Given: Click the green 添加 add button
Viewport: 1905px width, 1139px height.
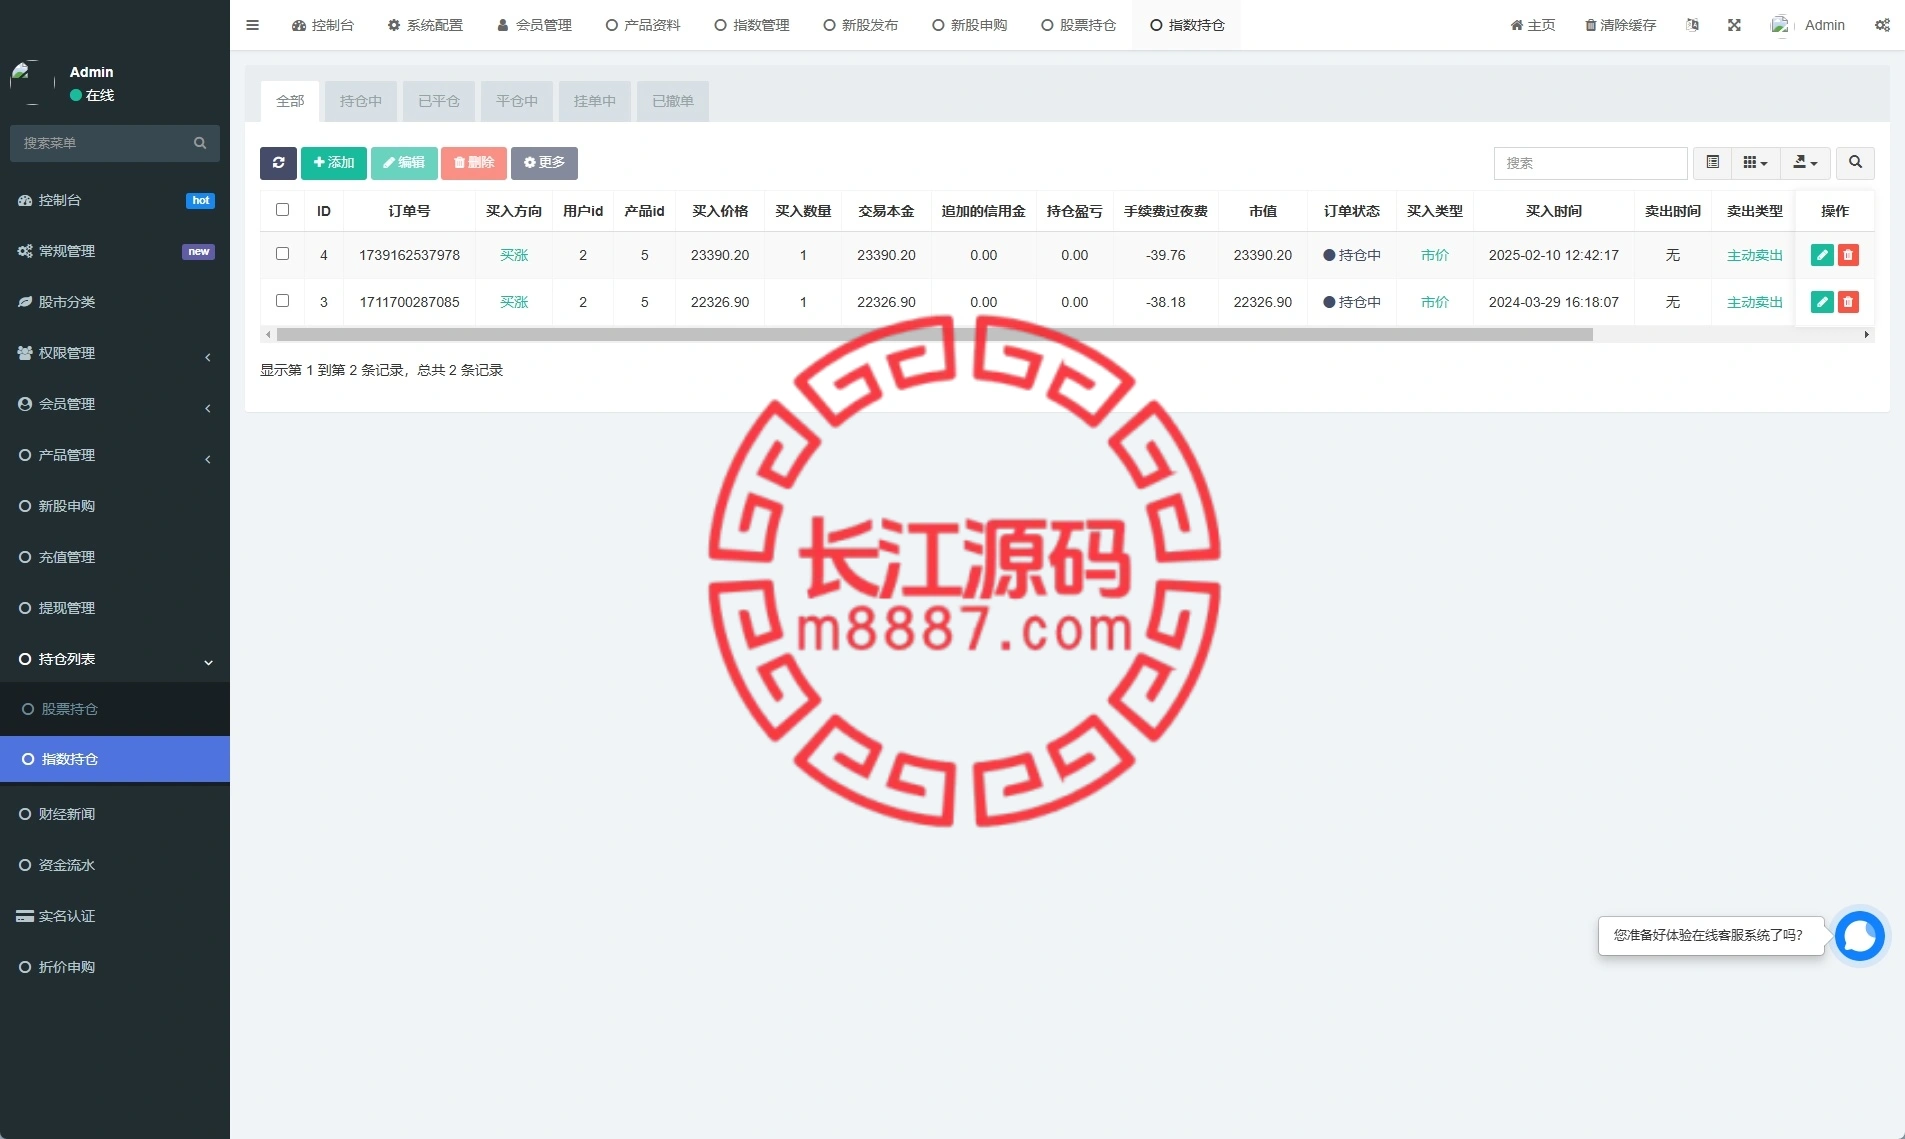Looking at the screenshot, I should (x=333, y=163).
